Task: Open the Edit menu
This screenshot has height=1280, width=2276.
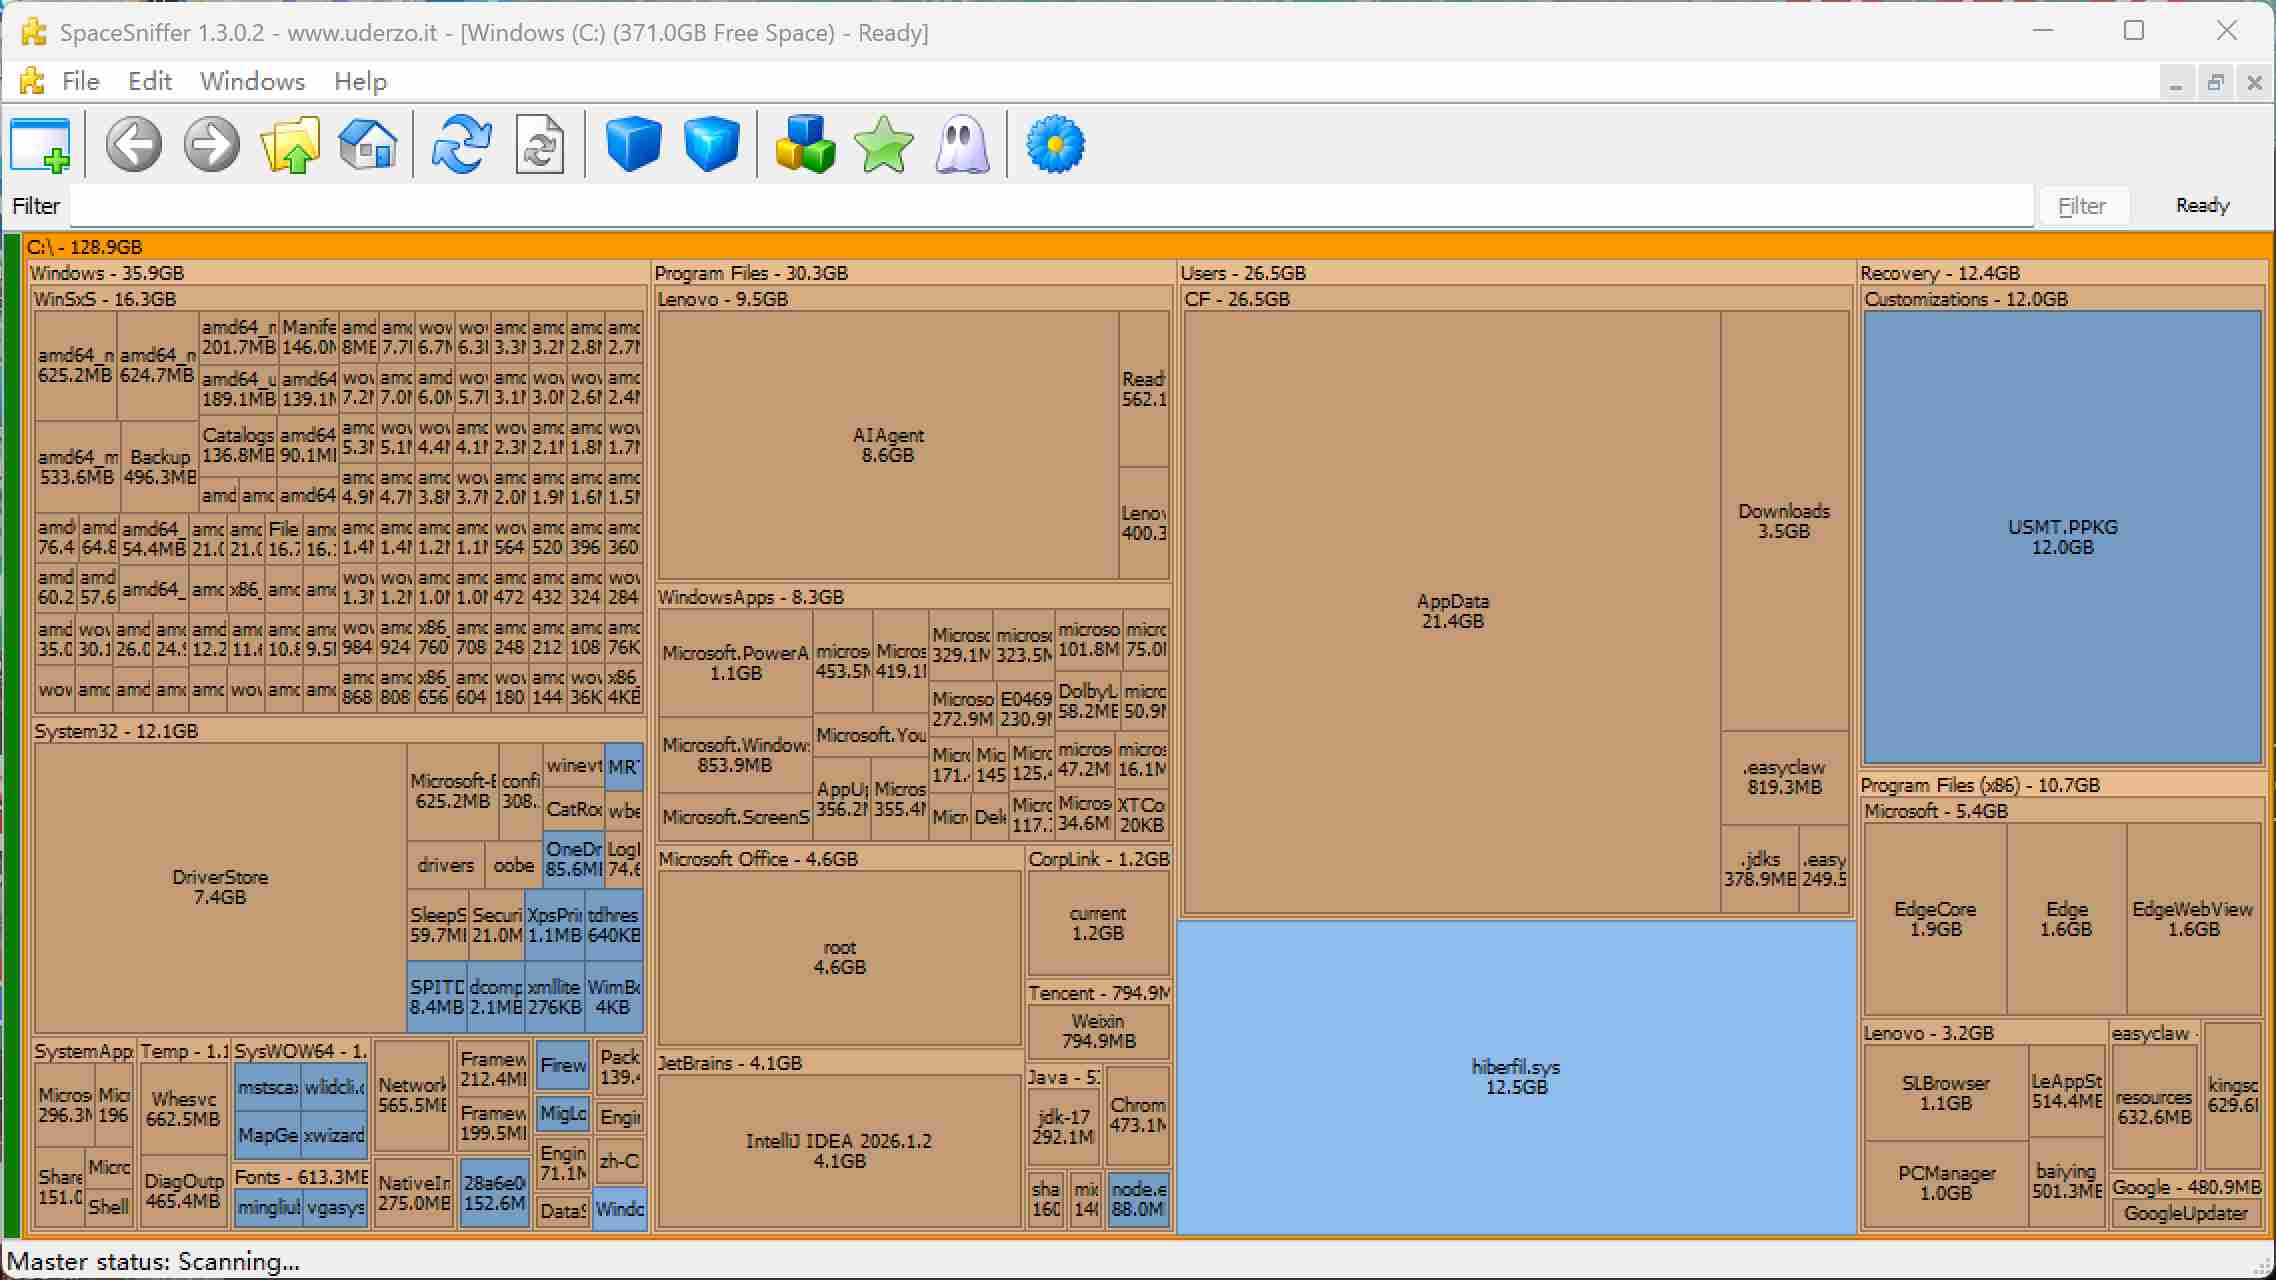Action: (x=150, y=81)
